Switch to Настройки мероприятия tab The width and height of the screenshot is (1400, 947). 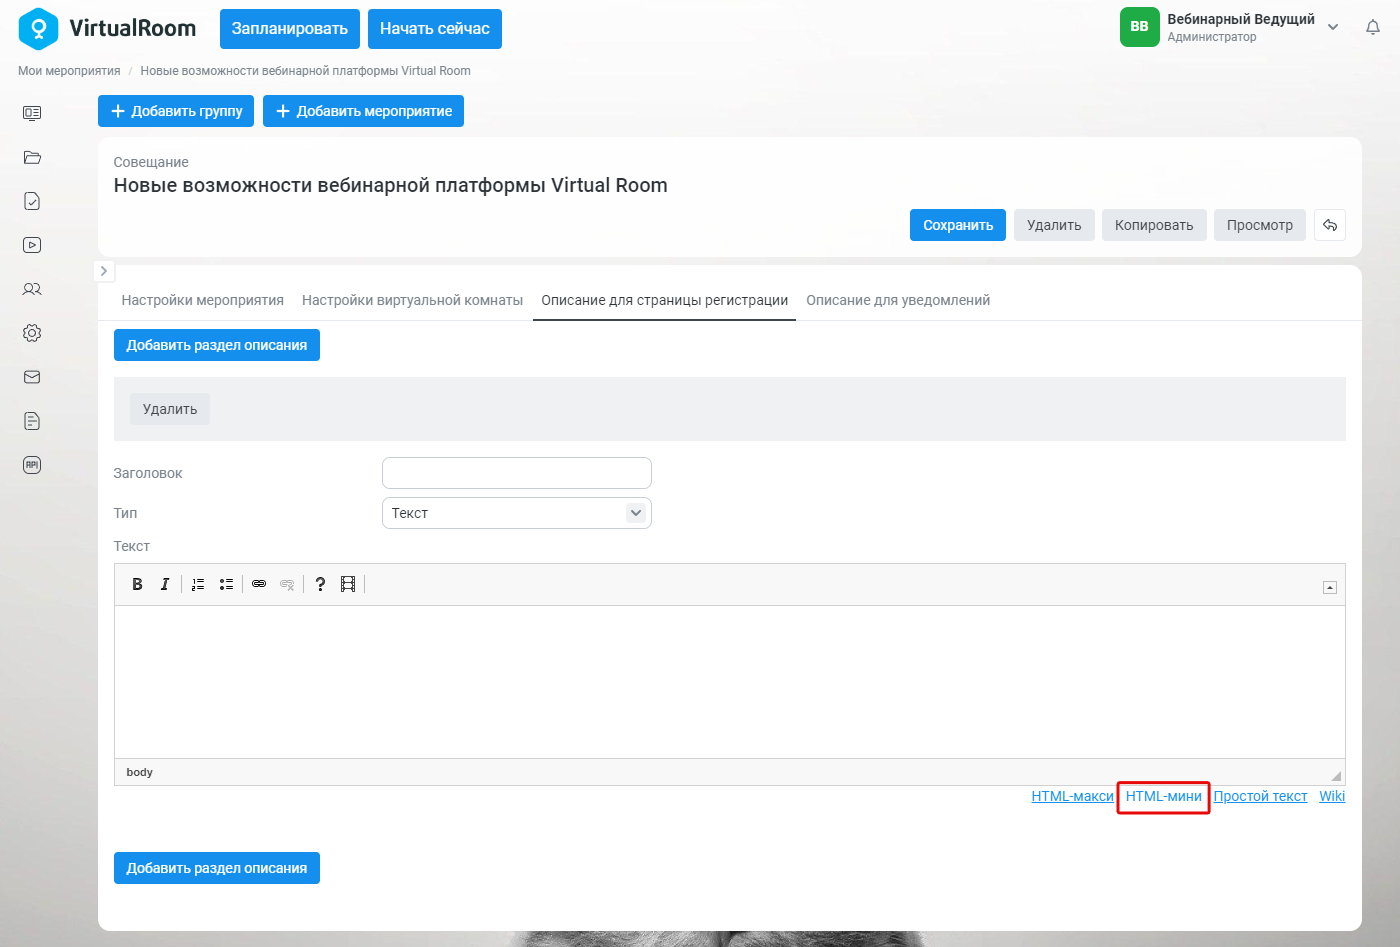click(x=203, y=300)
